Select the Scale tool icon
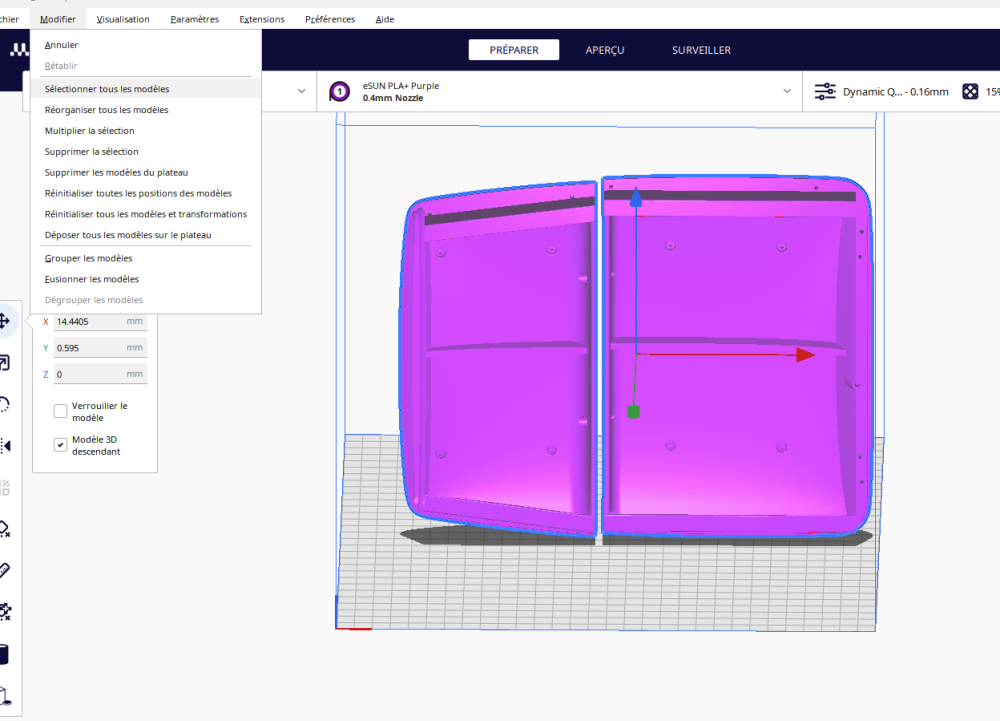This screenshot has width=1000, height=721. tap(4, 363)
